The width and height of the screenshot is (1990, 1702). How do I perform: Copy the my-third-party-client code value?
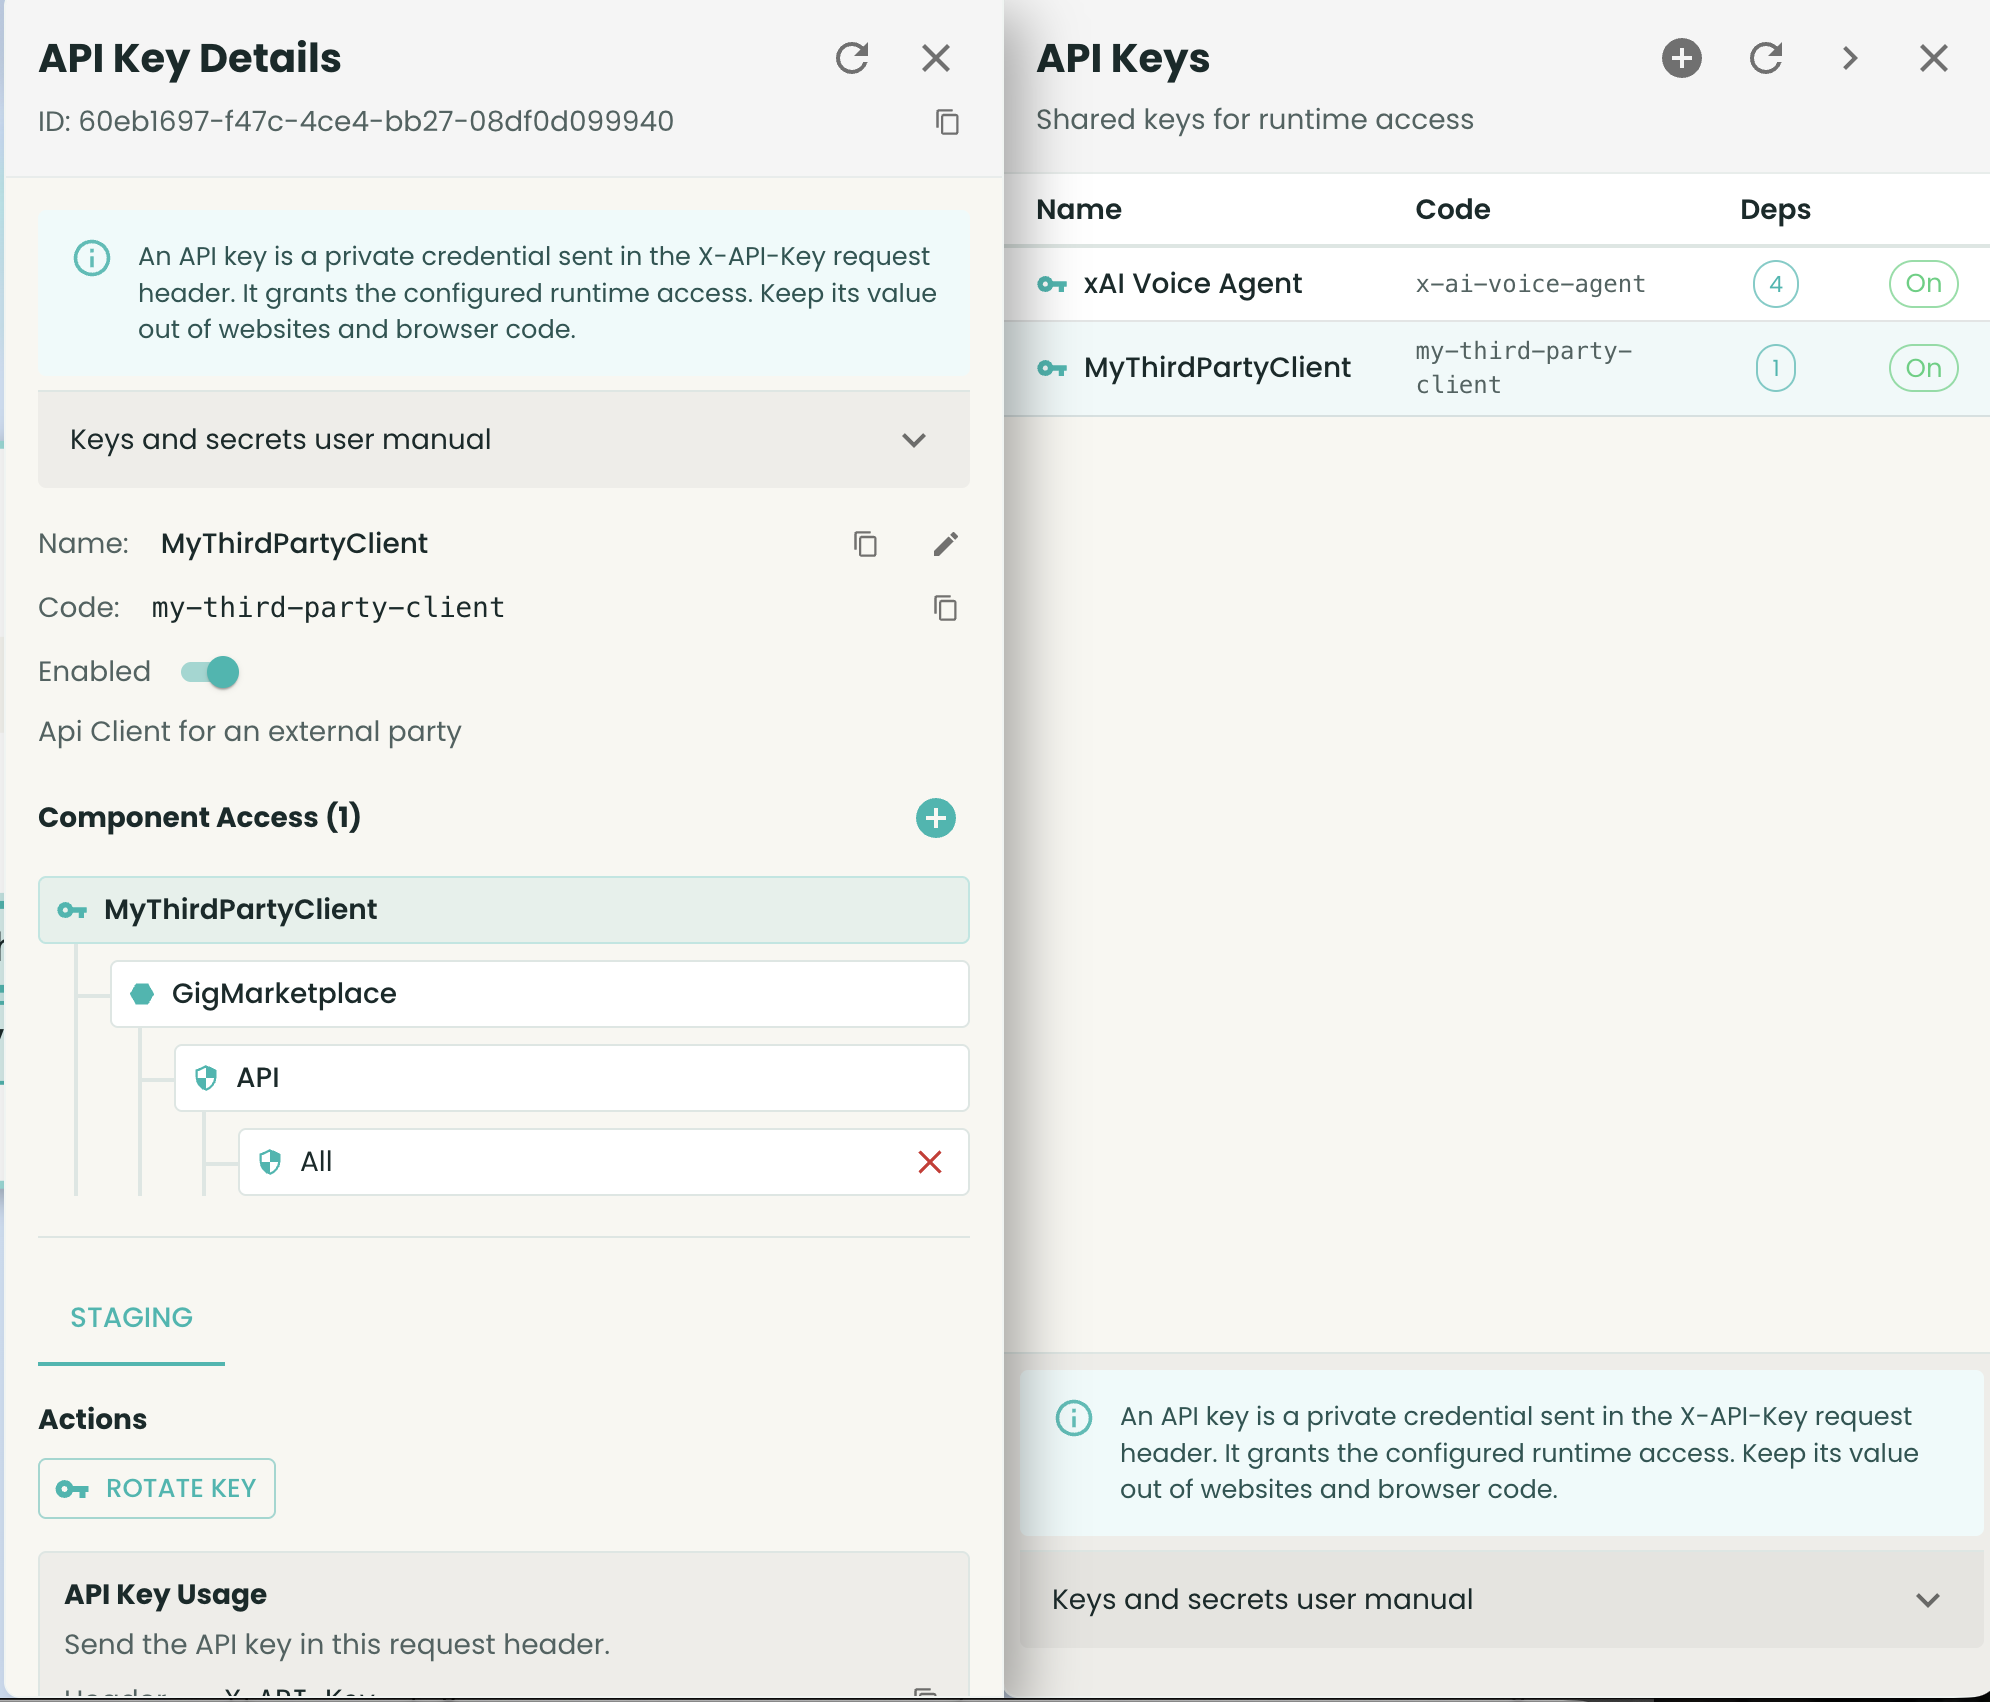(x=946, y=608)
